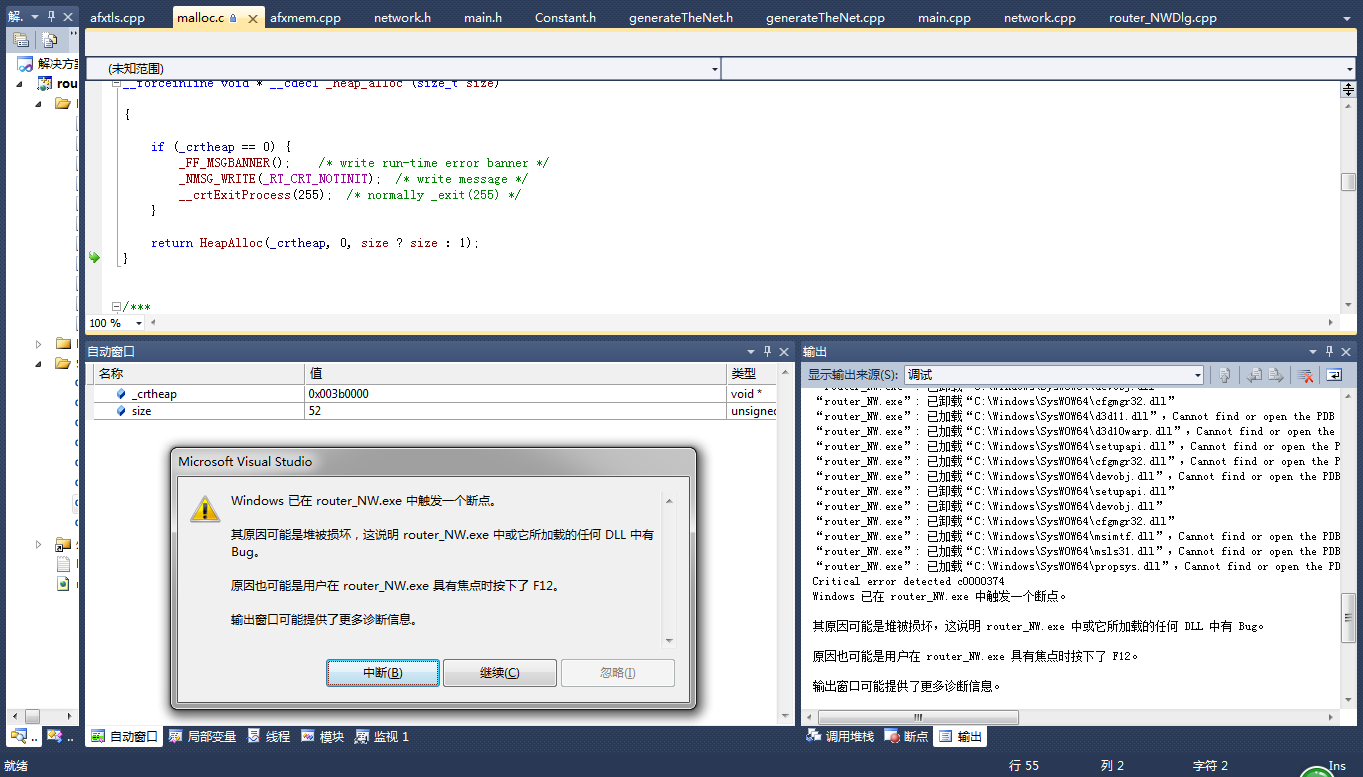Click the dialog message scroll down arrow

pyautogui.click(x=669, y=642)
